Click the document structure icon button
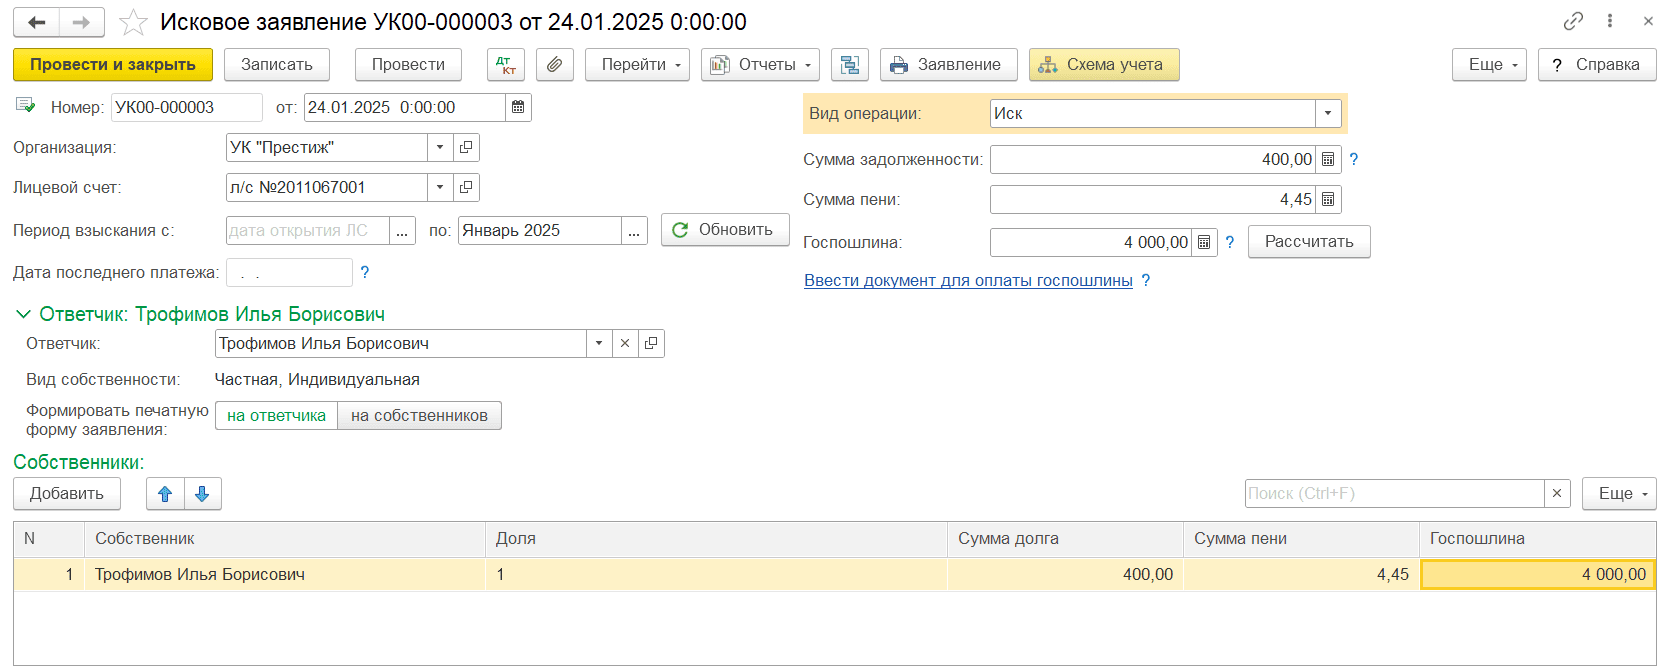The width and height of the screenshot is (1663, 671). [849, 65]
